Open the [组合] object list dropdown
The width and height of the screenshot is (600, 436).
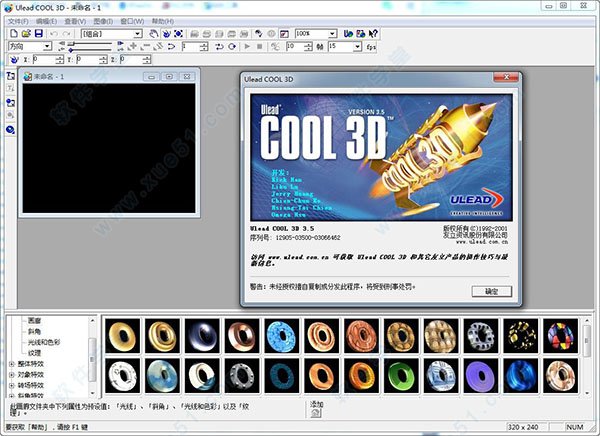(138, 34)
